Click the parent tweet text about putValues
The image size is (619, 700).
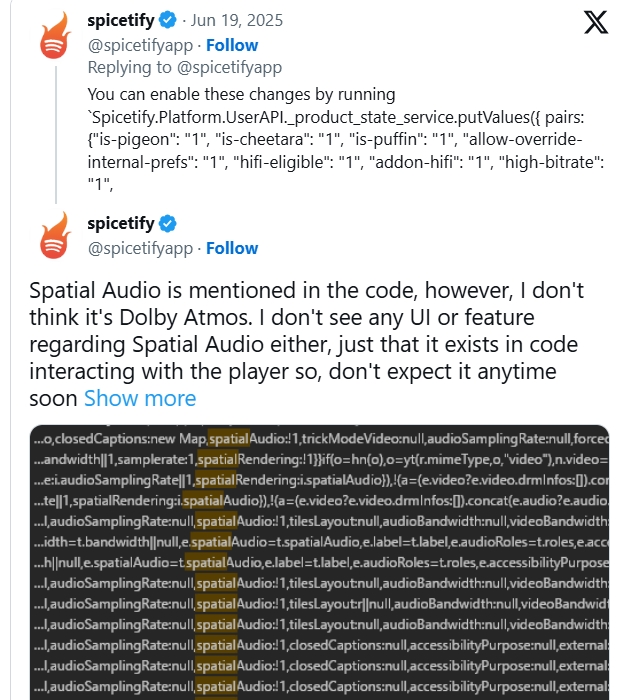346,139
